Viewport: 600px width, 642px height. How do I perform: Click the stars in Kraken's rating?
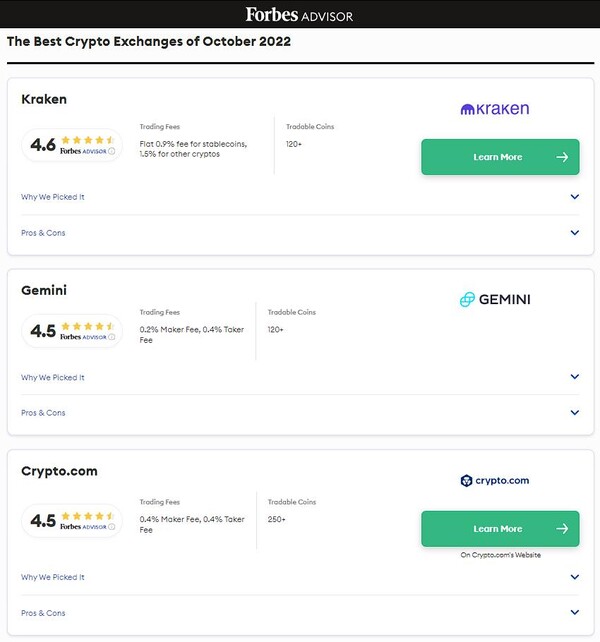coord(88,141)
